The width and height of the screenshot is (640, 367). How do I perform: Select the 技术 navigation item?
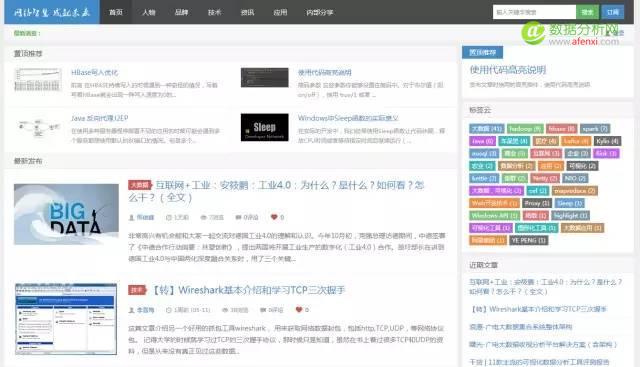click(214, 12)
